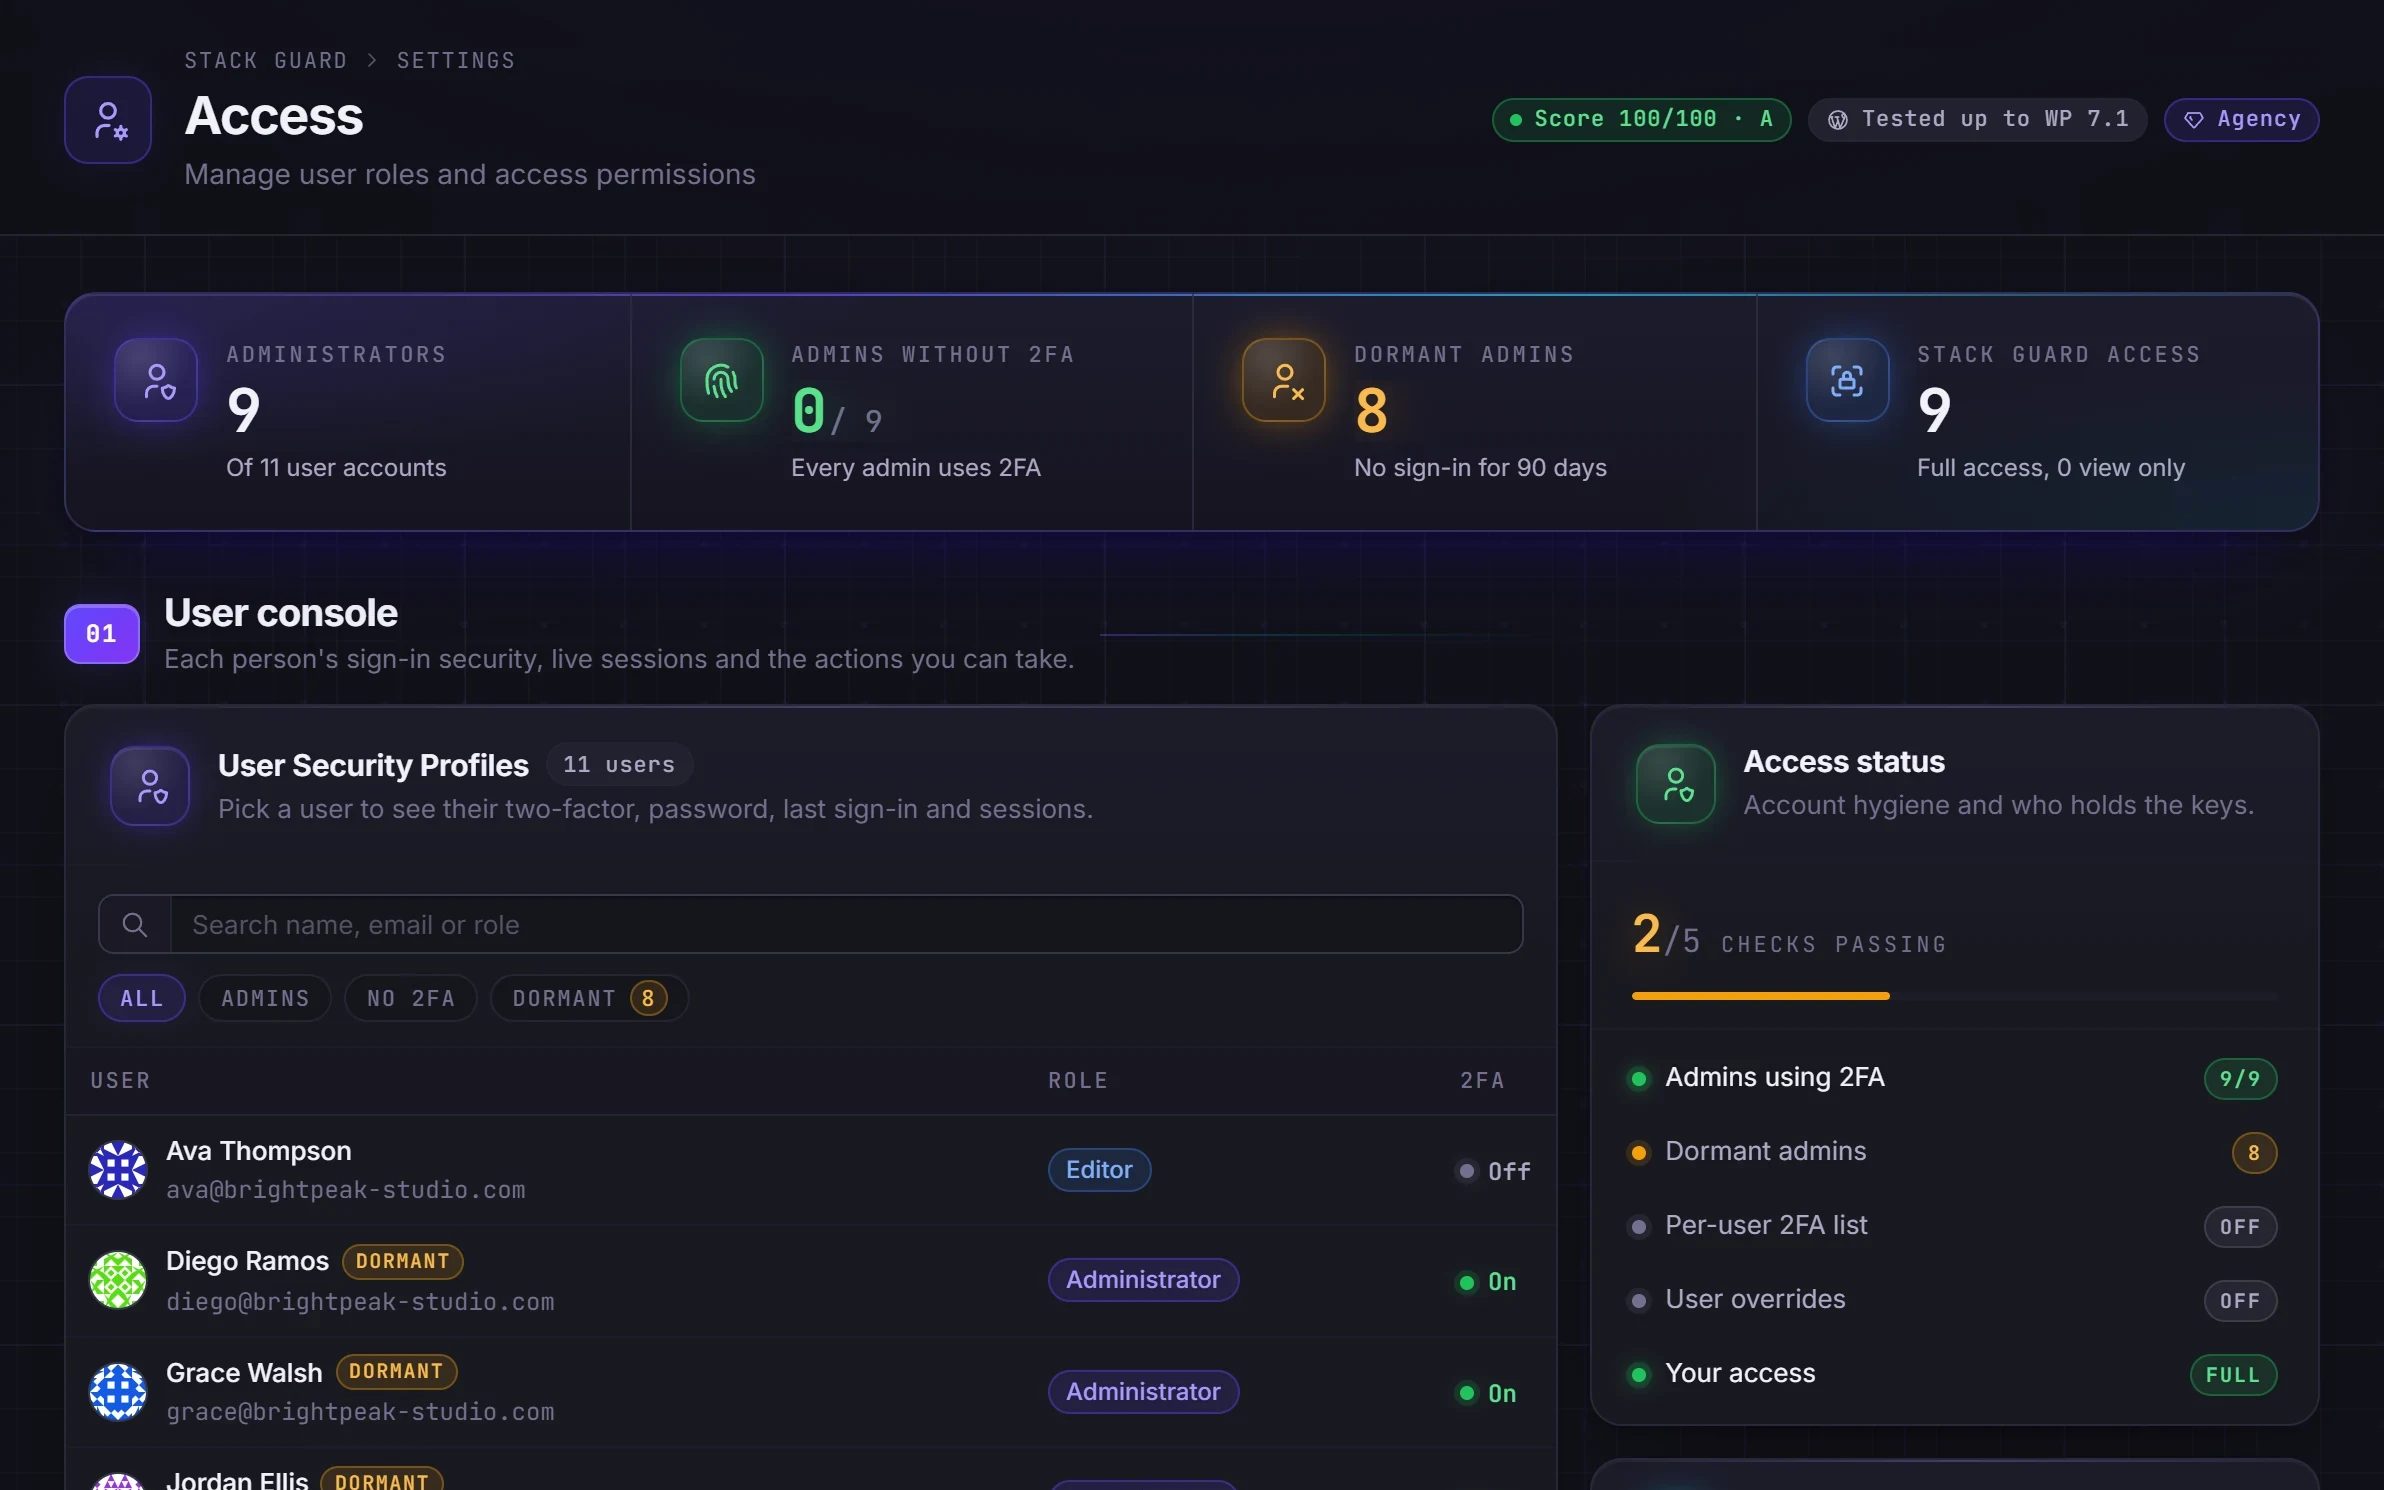Click ava@brightpeak-studio.com email
The height and width of the screenshot is (1490, 2384).
pyautogui.click(x=346, y=1190)
